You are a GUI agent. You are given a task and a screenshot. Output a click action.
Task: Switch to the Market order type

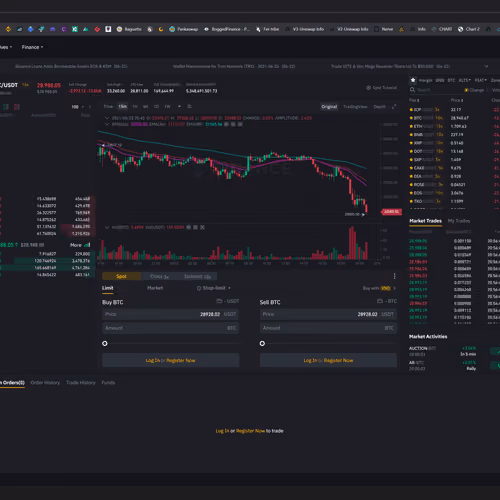tap(155, 288)
